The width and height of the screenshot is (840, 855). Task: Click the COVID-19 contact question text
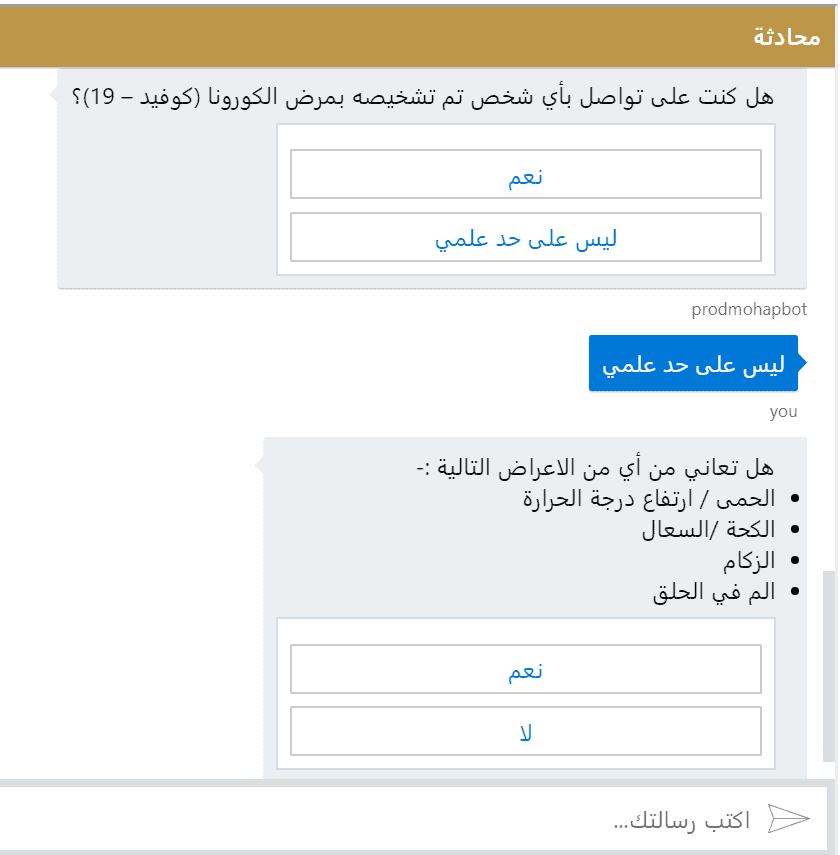click(x=422, y=98)
